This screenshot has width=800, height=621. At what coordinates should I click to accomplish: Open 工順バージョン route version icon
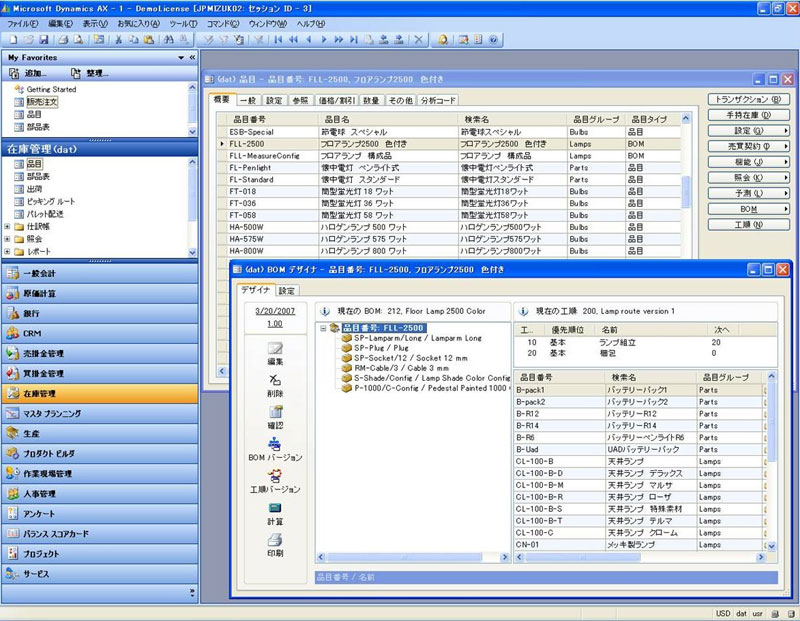pyautogui.click(x=275, y=482)
